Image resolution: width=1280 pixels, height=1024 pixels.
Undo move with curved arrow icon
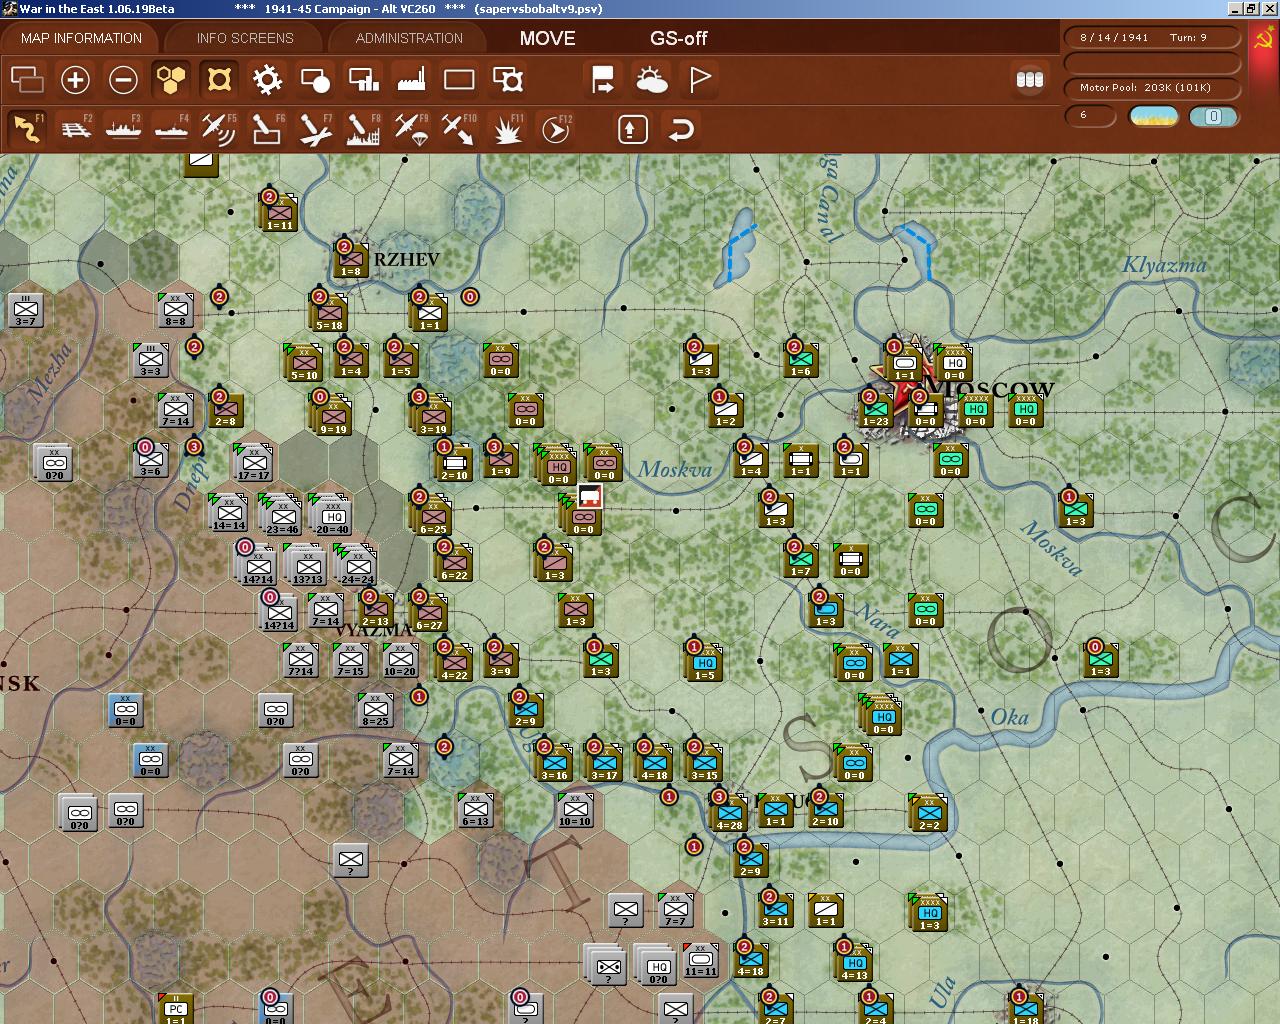pos(681,129)
